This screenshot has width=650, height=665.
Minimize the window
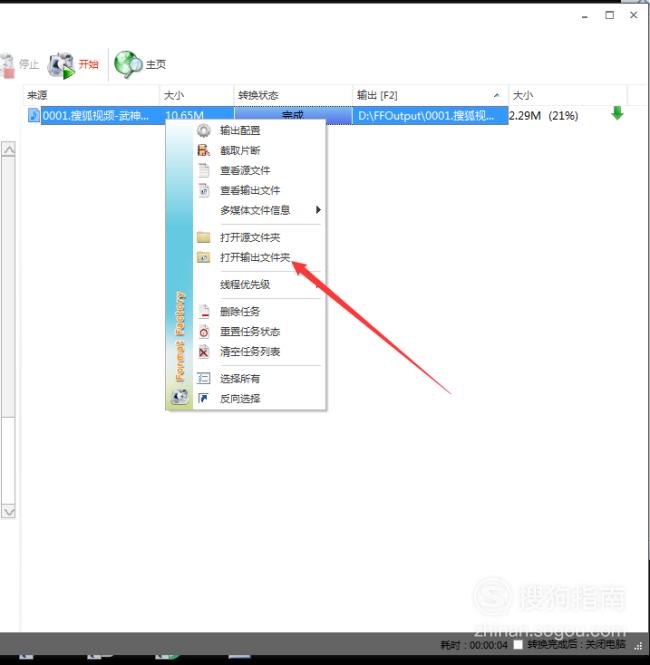(585, 16)
